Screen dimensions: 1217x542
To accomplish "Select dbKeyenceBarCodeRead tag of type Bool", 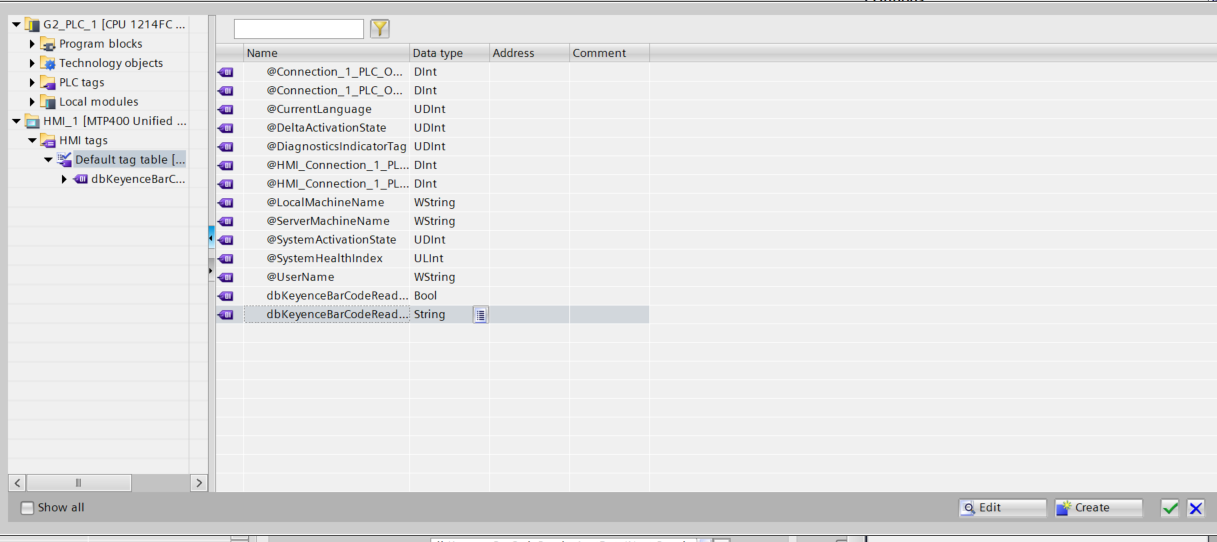I will click(x=337, y=296).
